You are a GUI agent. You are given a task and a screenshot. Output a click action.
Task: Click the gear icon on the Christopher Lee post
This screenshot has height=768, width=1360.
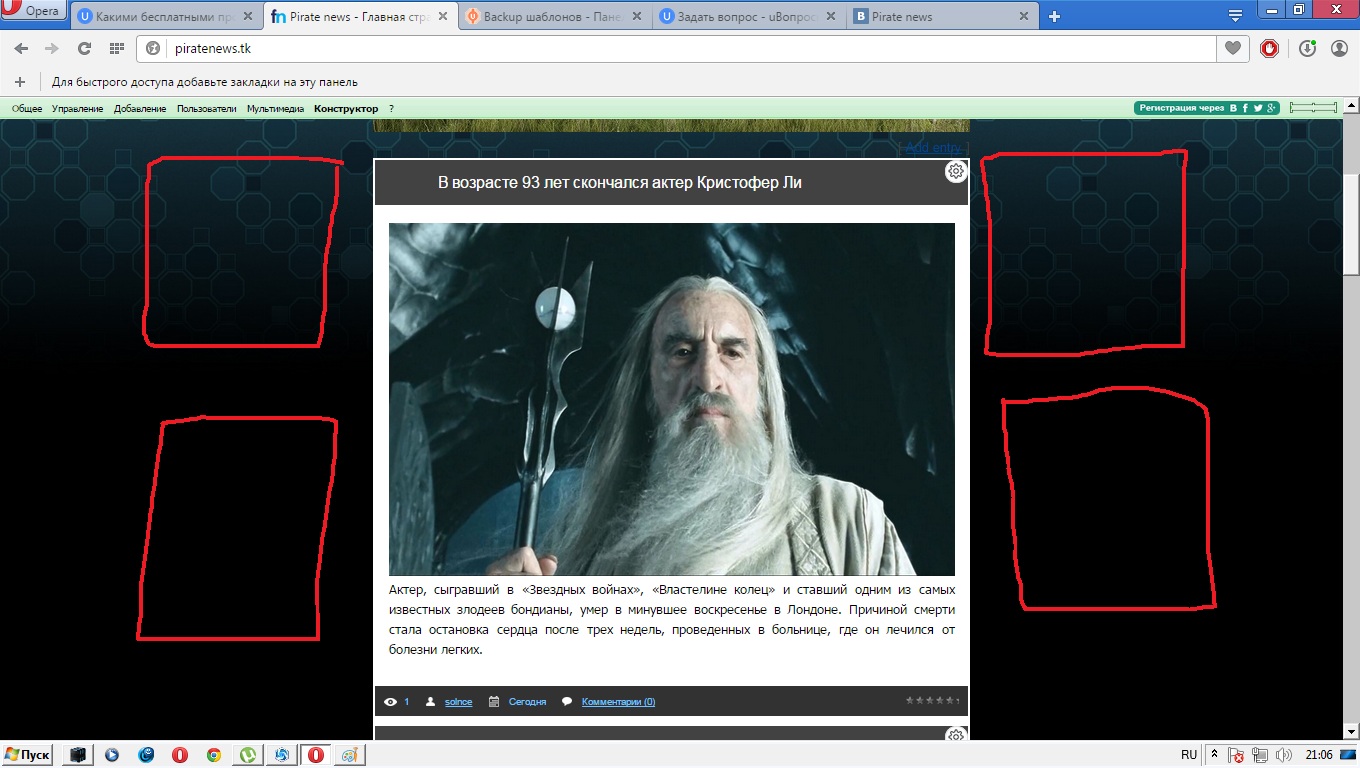pos(956,171)
